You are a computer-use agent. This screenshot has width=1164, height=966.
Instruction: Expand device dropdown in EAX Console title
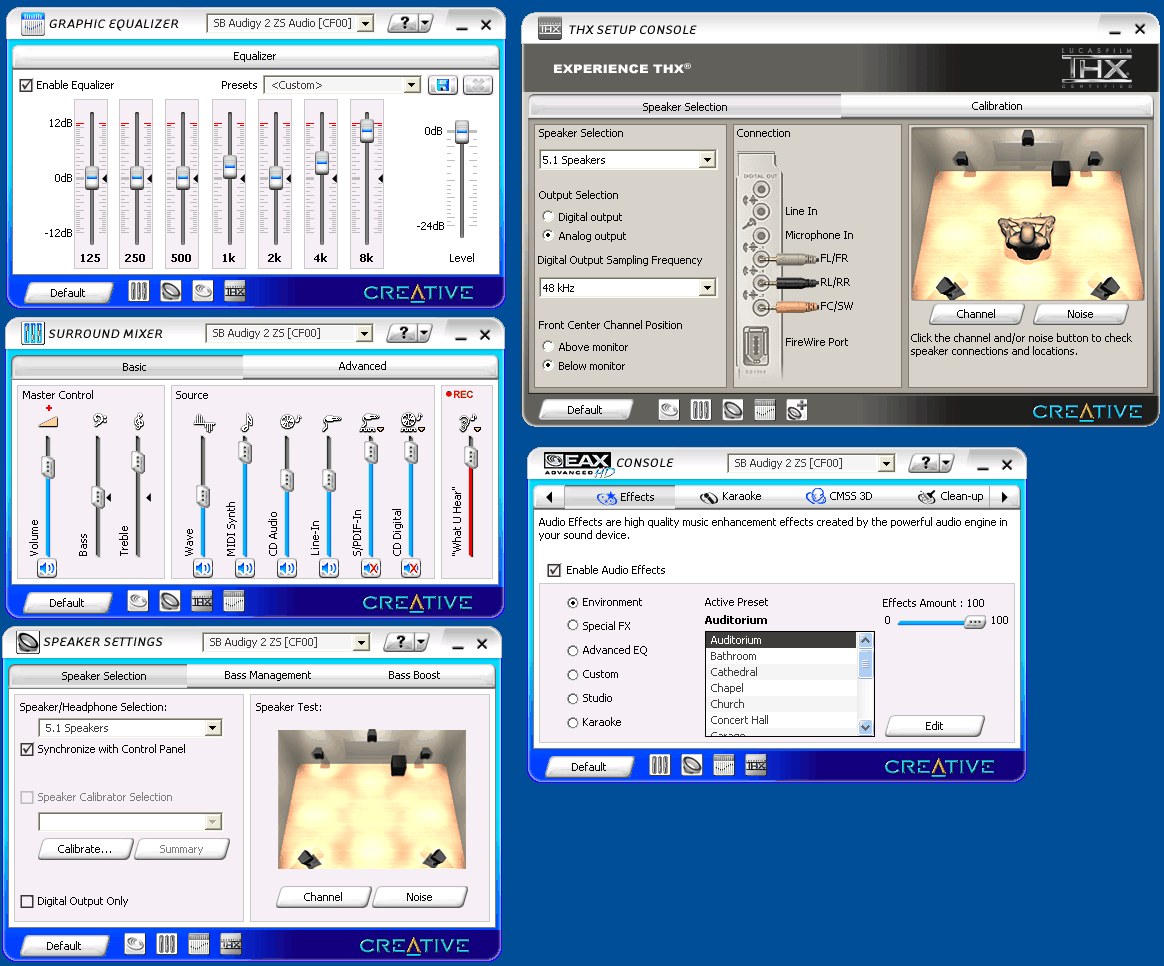pos(886,463)
